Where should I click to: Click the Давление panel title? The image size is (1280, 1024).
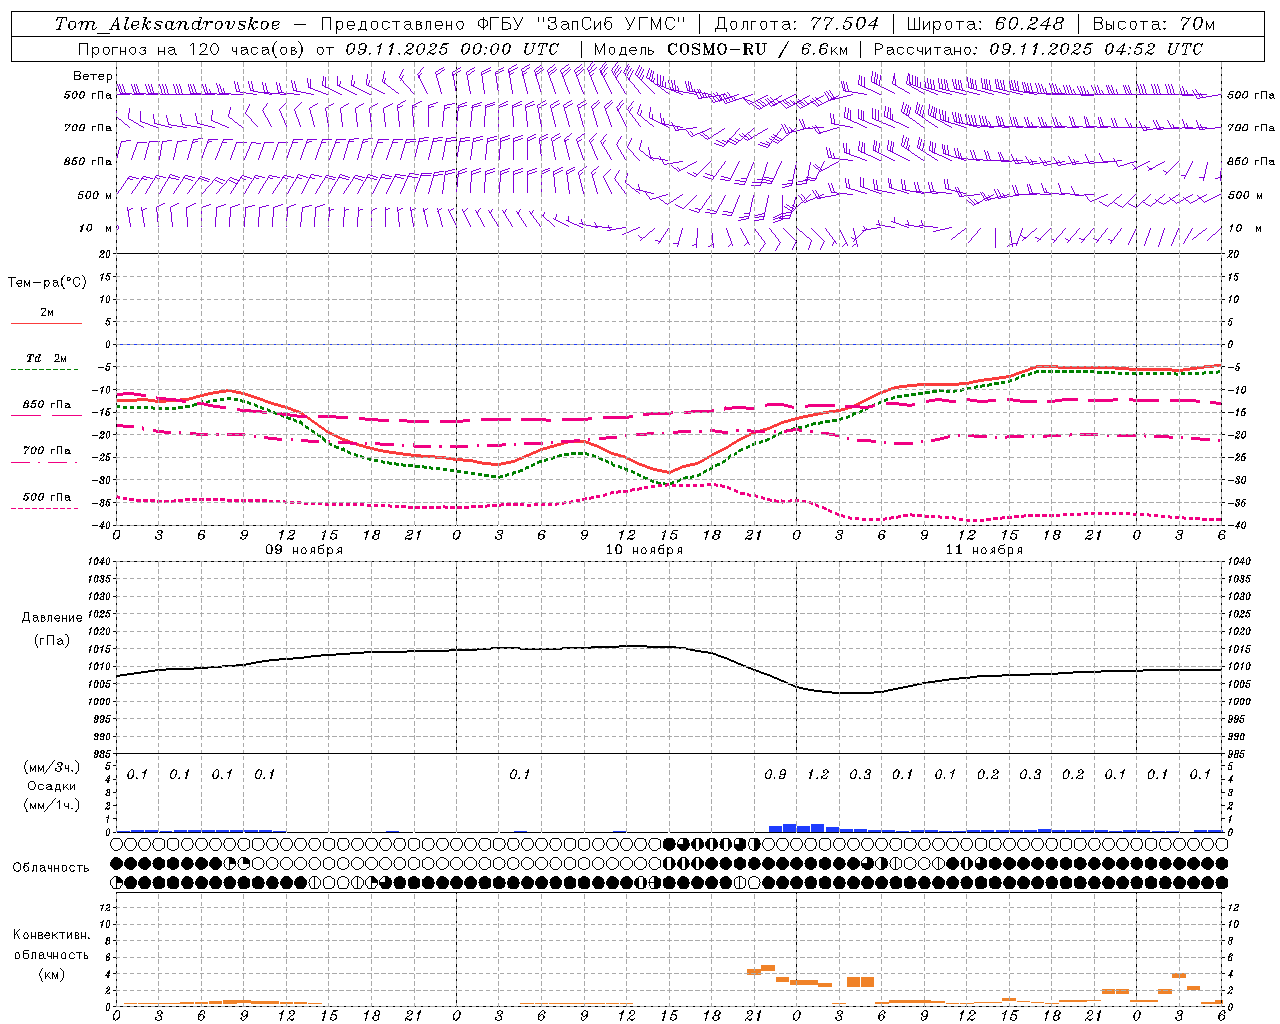pos(52,618)
